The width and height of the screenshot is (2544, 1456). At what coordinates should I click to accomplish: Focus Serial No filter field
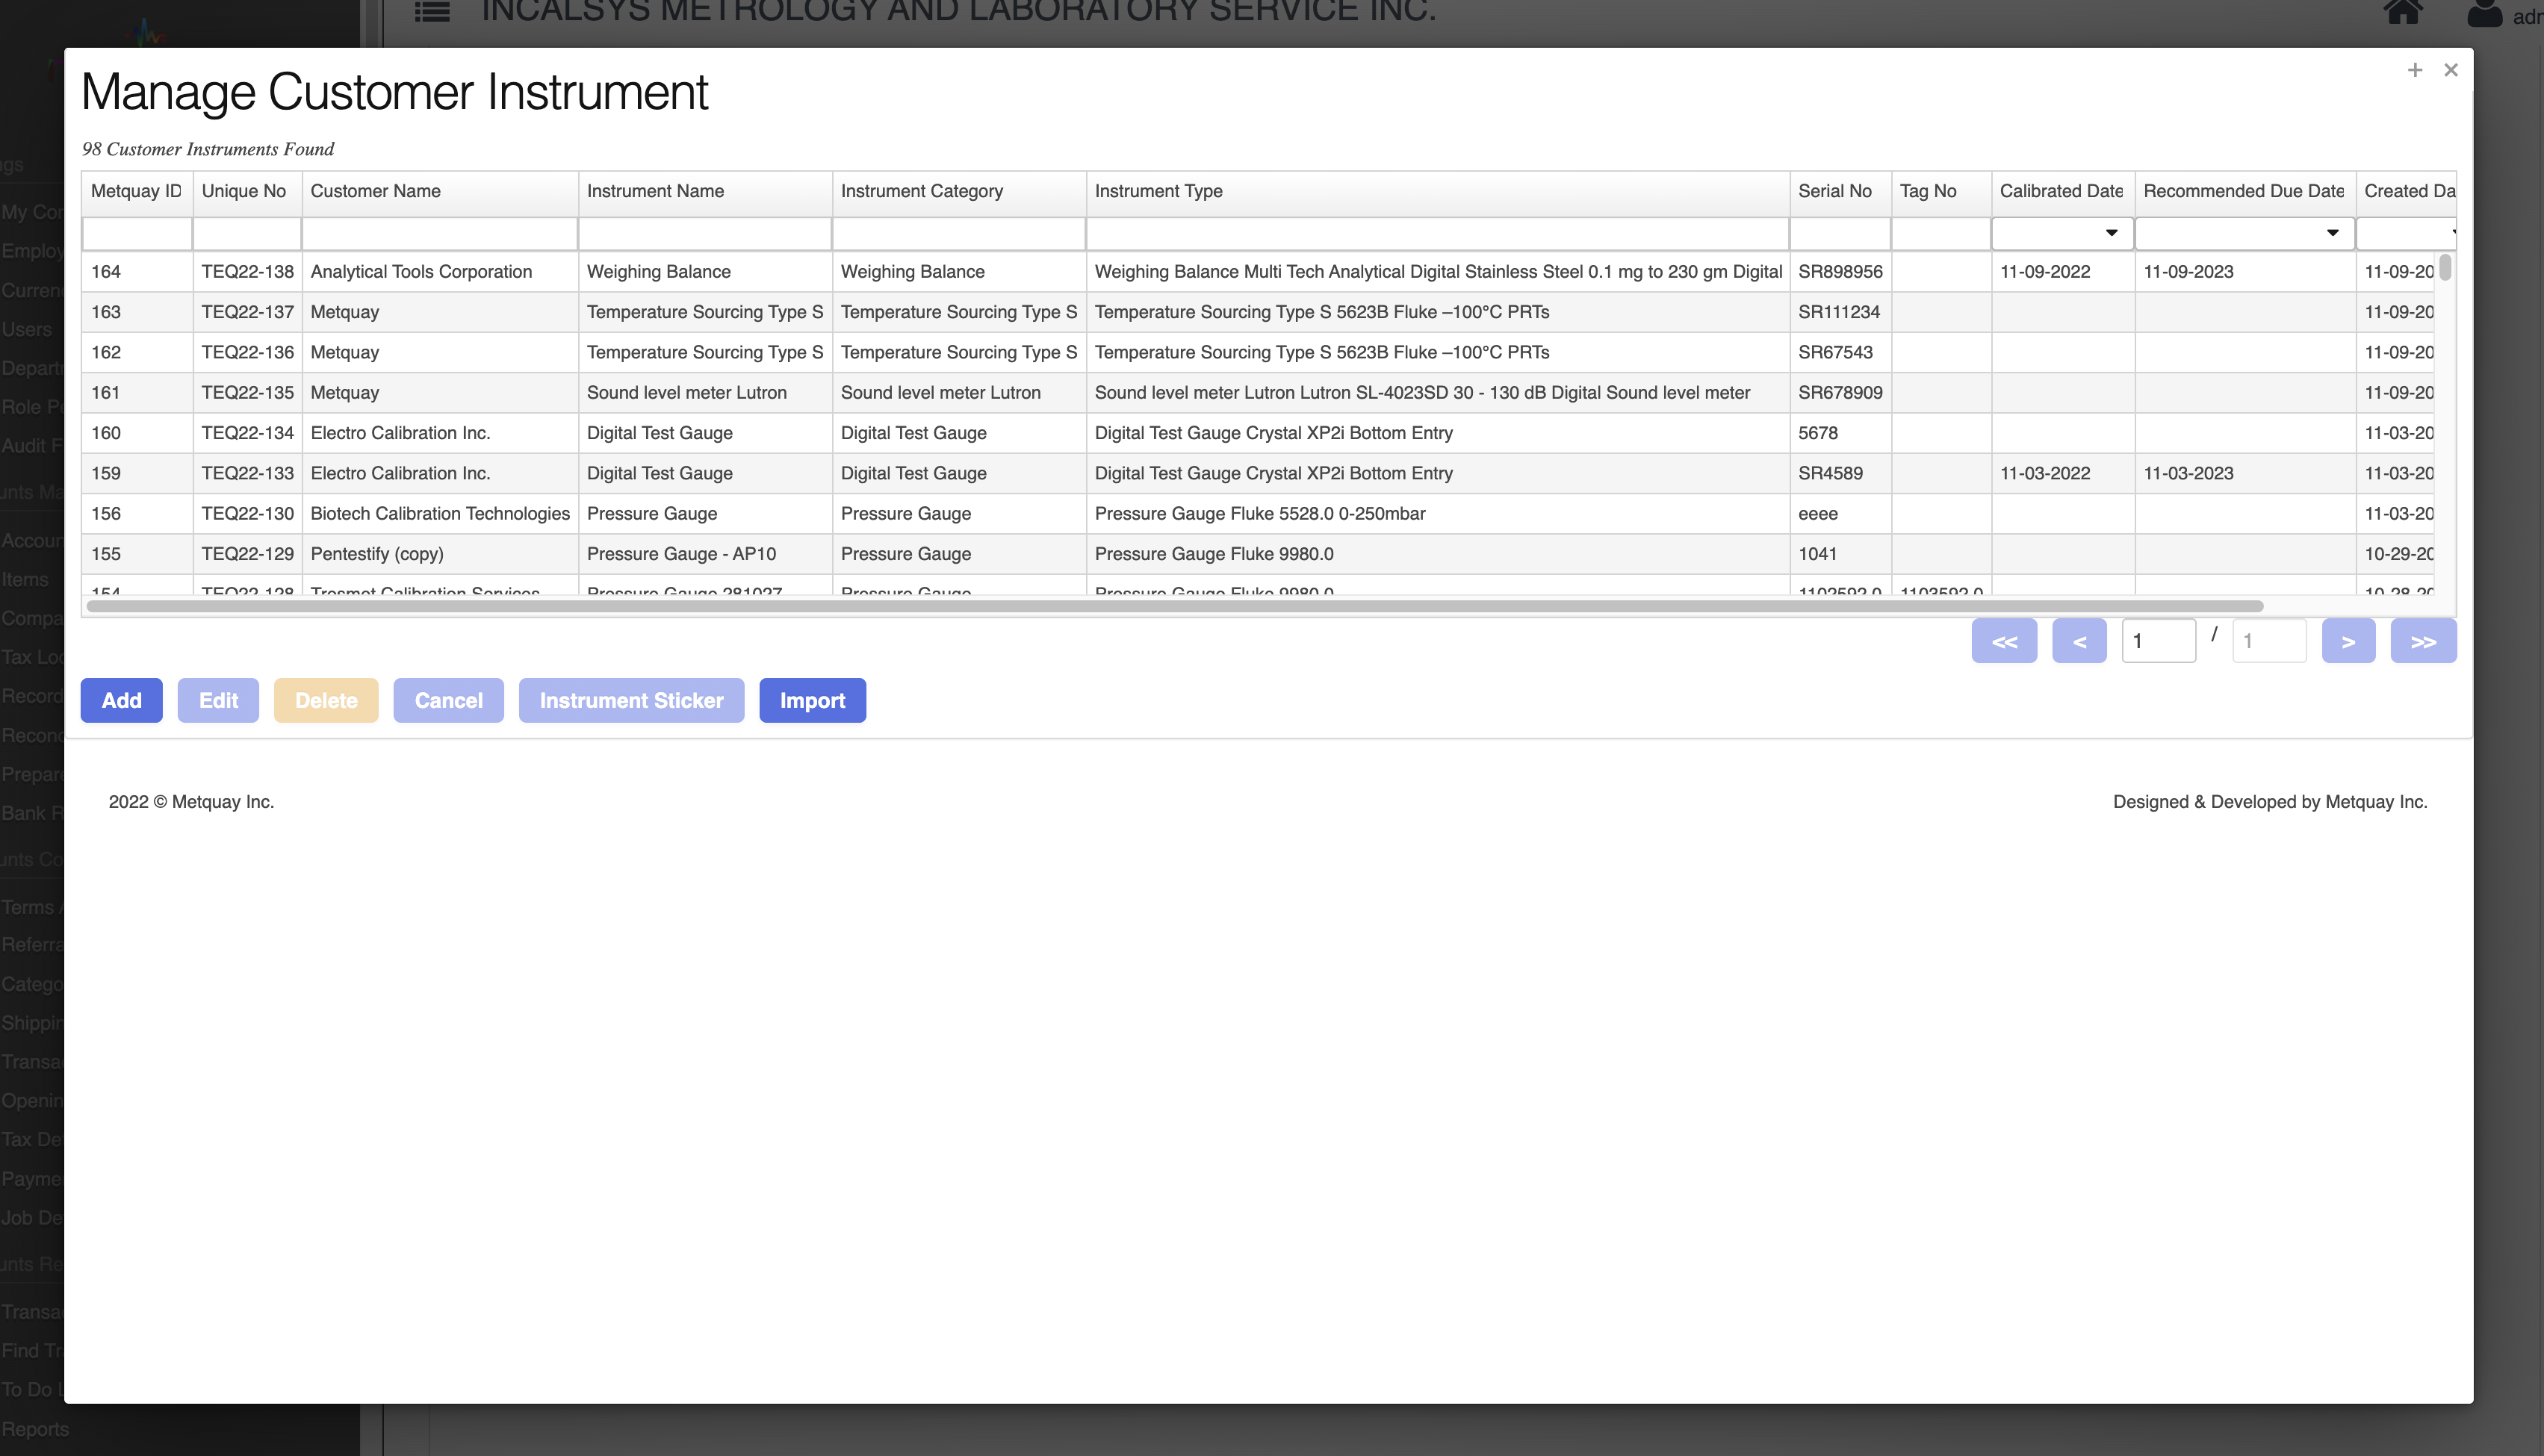(x=1839, y=234)
